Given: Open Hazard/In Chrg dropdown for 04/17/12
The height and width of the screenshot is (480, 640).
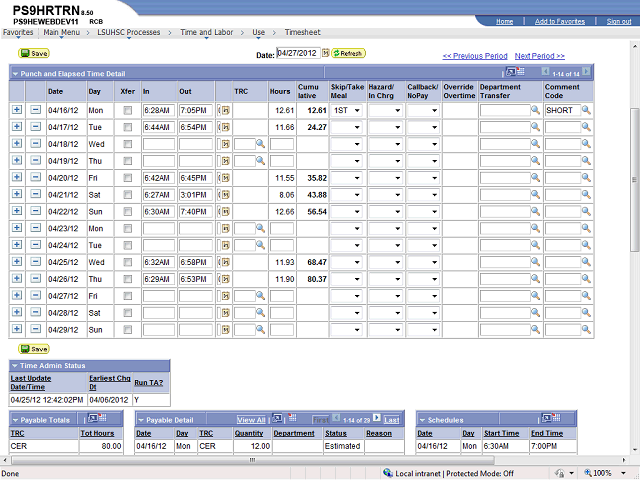Looking at the screenshot, I should 385,127.
